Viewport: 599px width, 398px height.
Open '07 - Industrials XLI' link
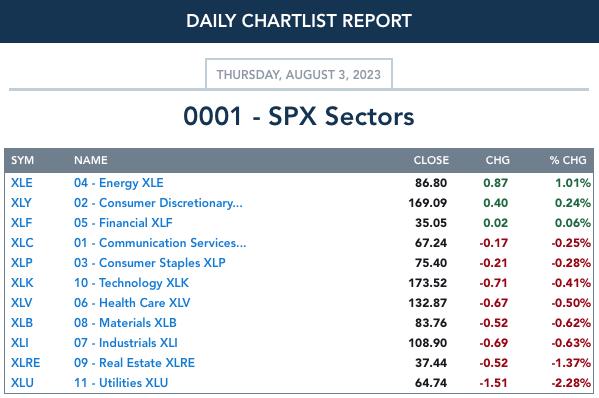(x=126, y=343)
